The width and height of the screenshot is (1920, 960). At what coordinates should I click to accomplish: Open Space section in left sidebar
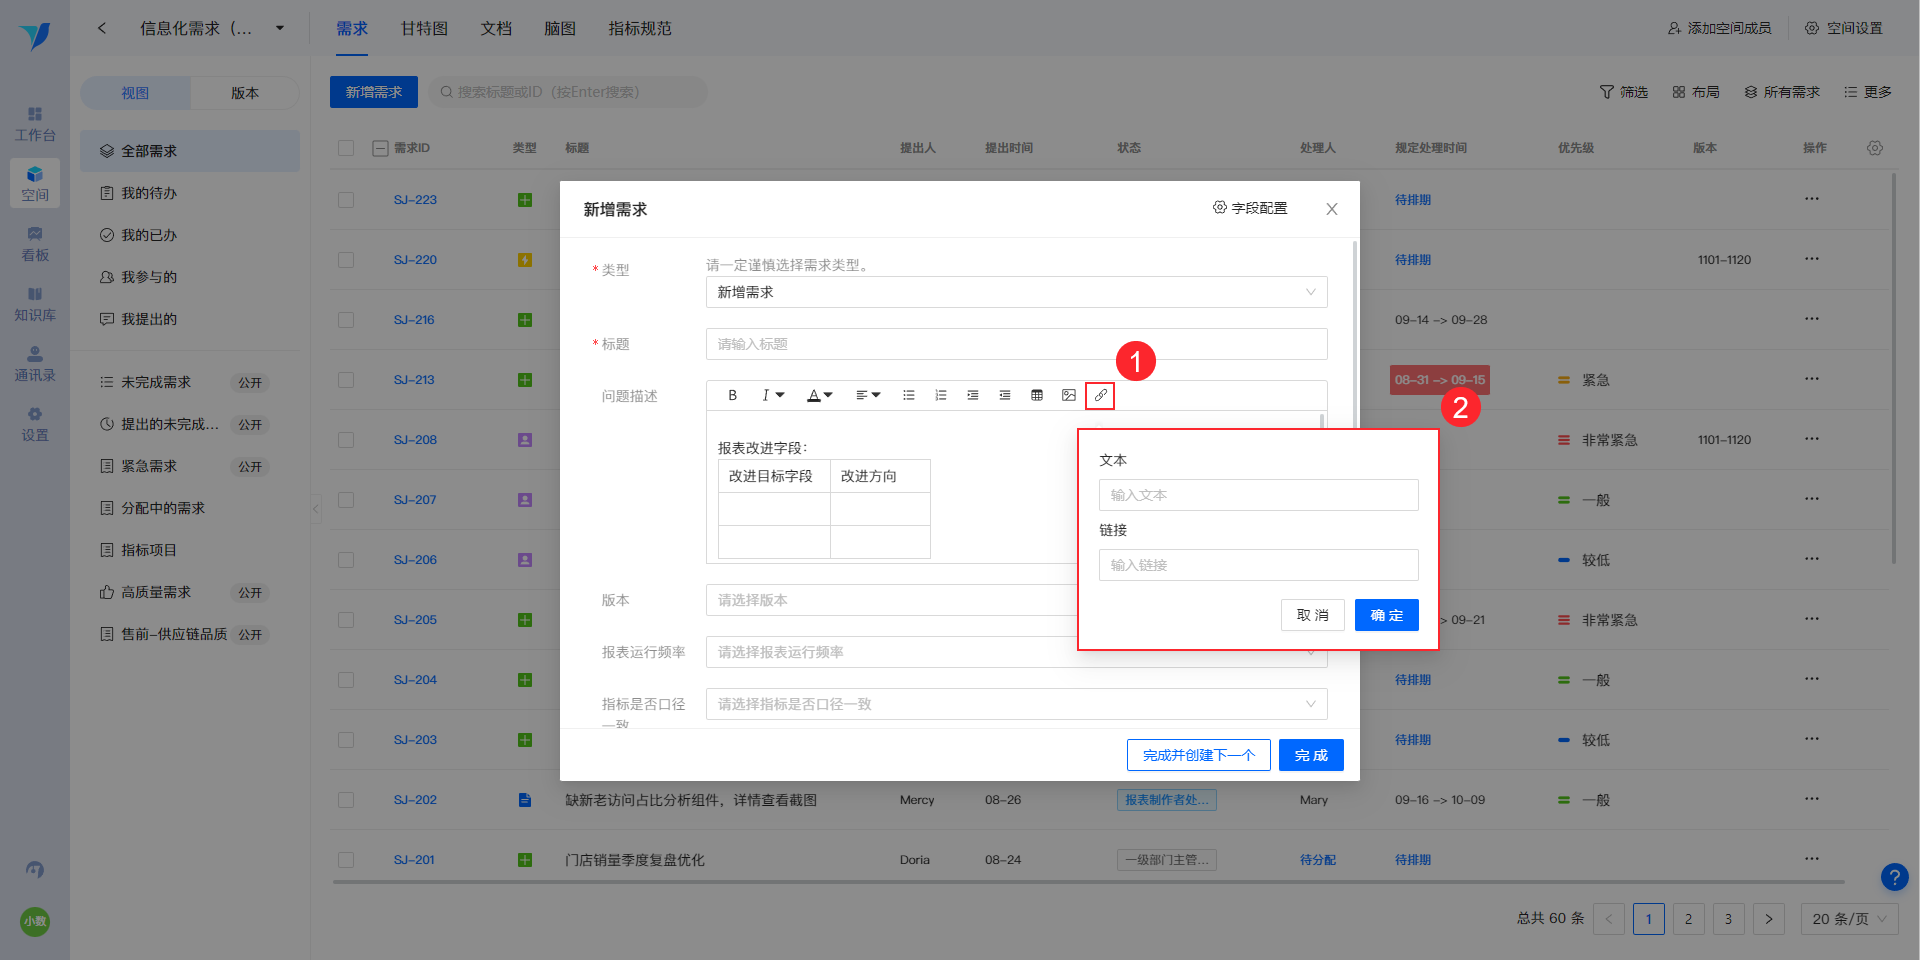[x=35, y=184]
